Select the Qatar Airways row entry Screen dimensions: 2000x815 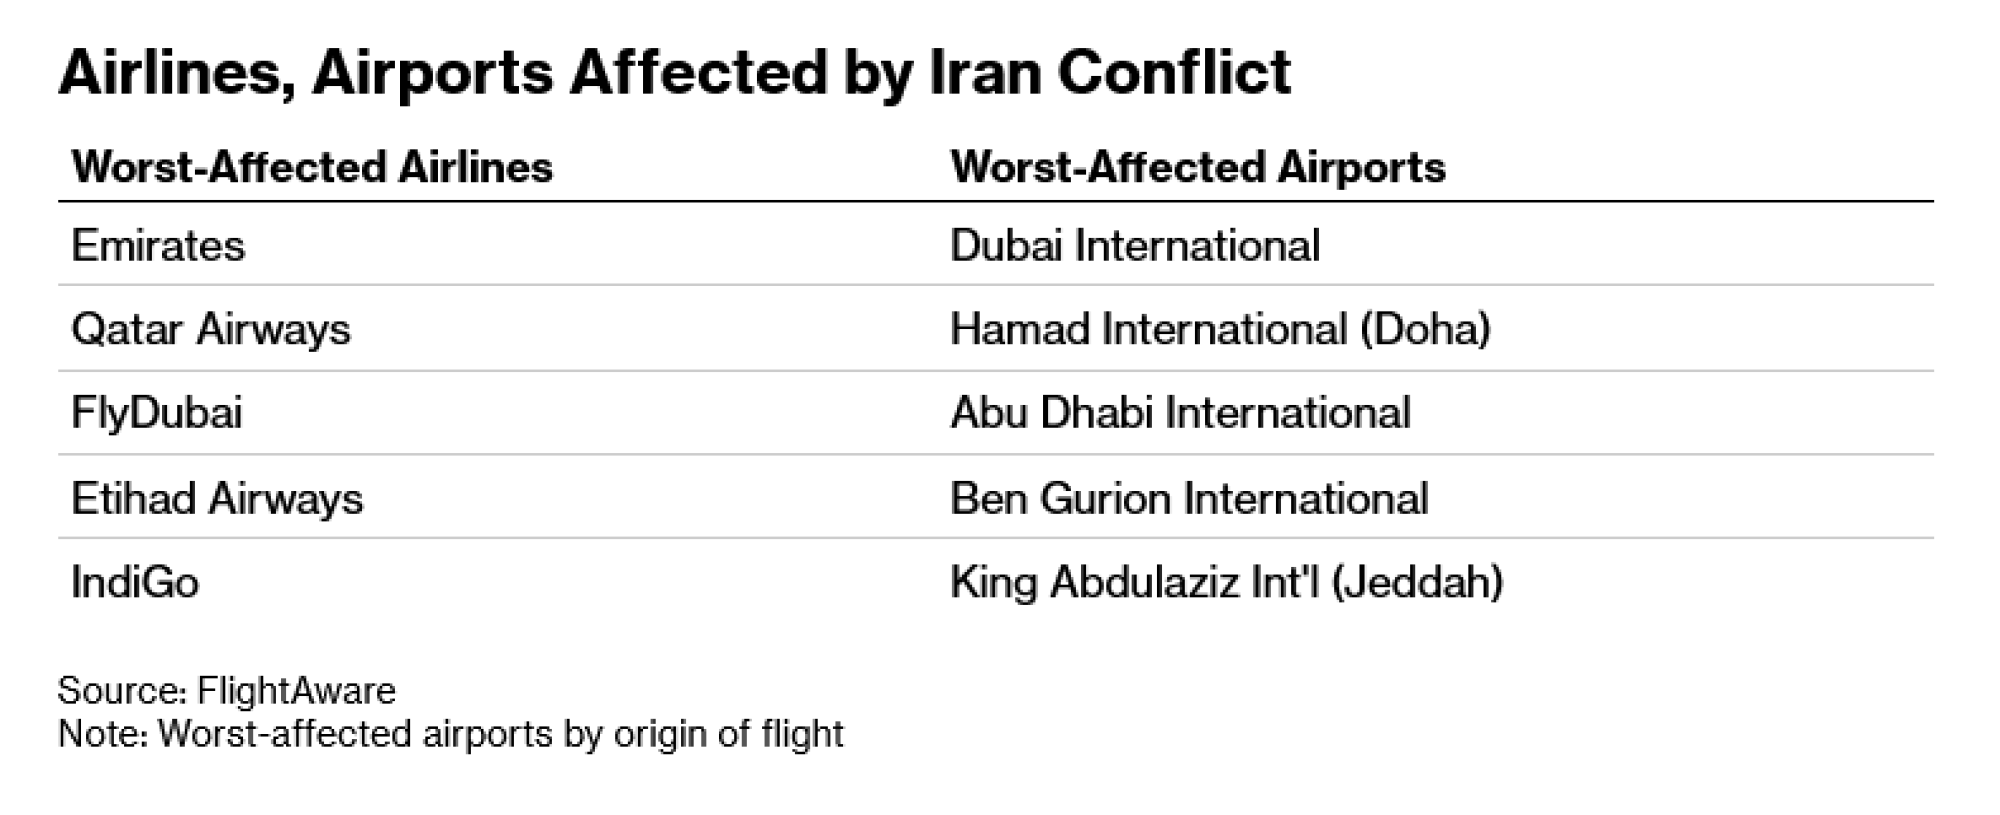coord(211,330)
